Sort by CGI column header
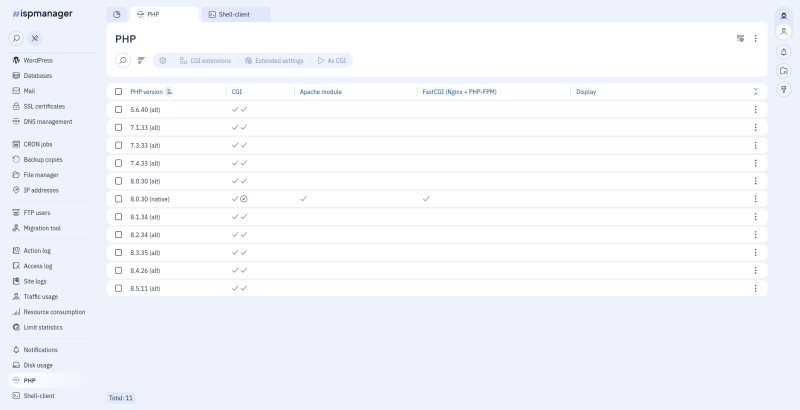This screenshot has width=800, height=410. click(x=237, y=92)
